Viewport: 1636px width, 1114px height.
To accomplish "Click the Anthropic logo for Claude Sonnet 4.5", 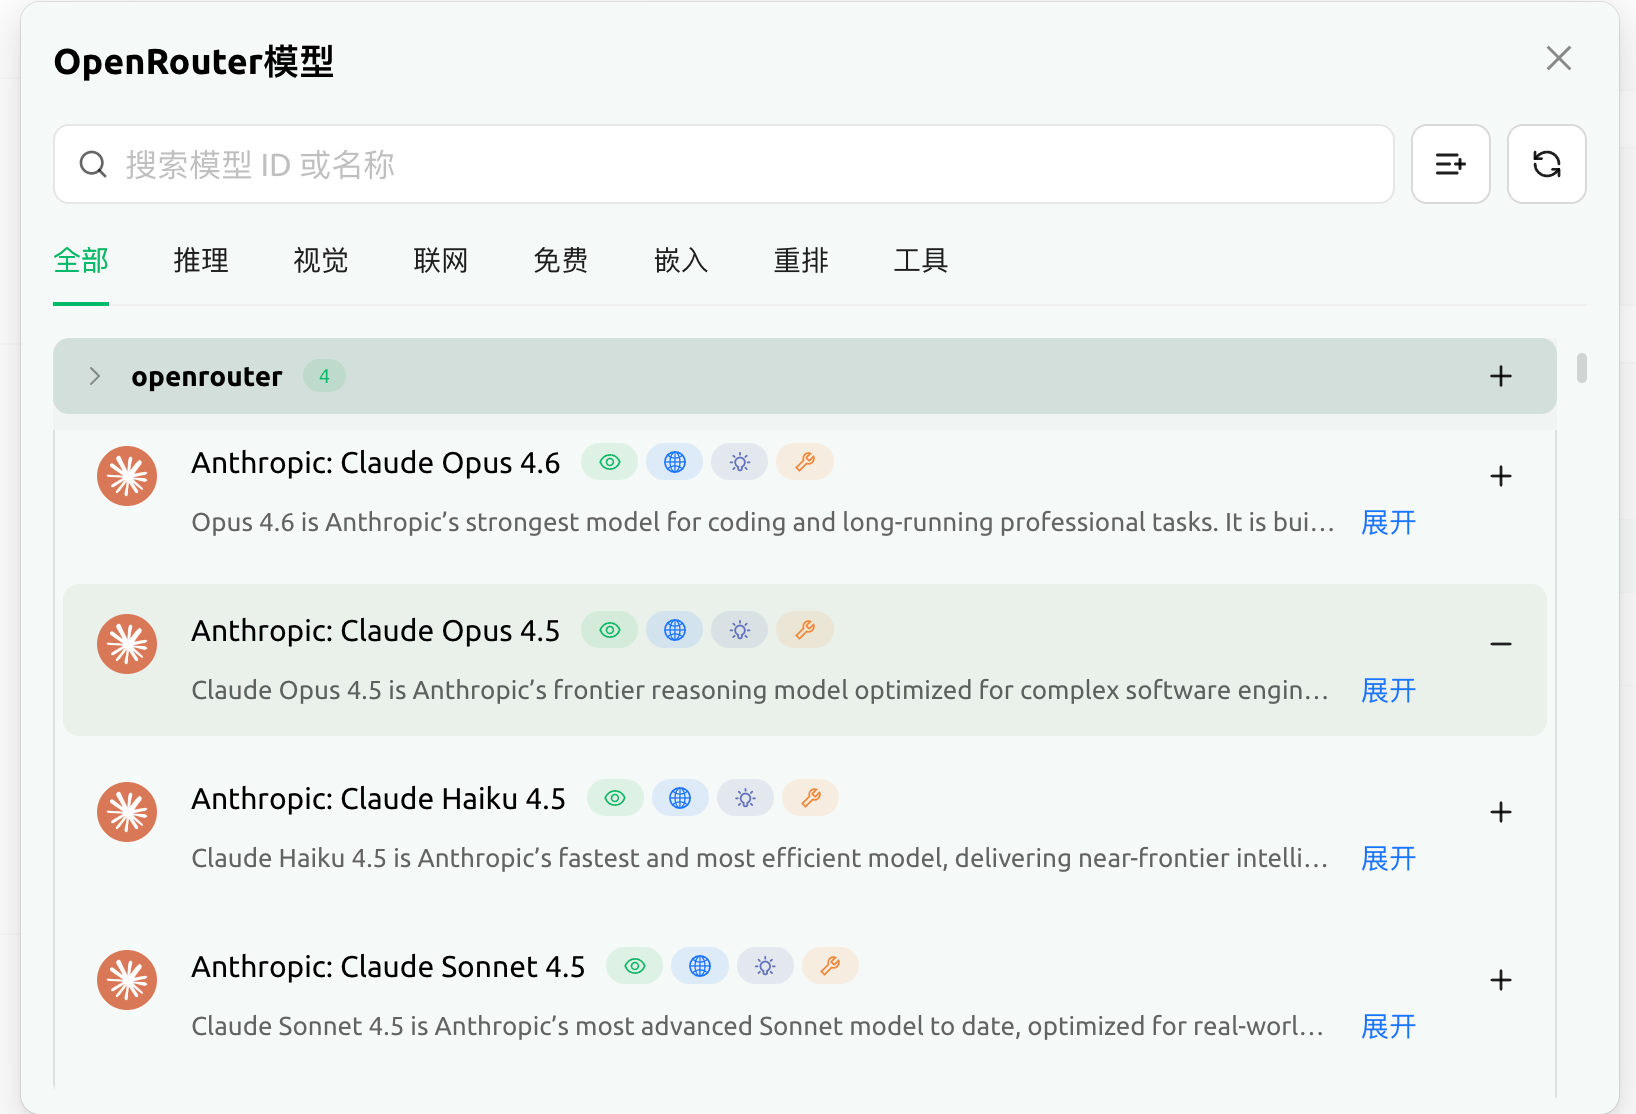I will click(127, 980).
